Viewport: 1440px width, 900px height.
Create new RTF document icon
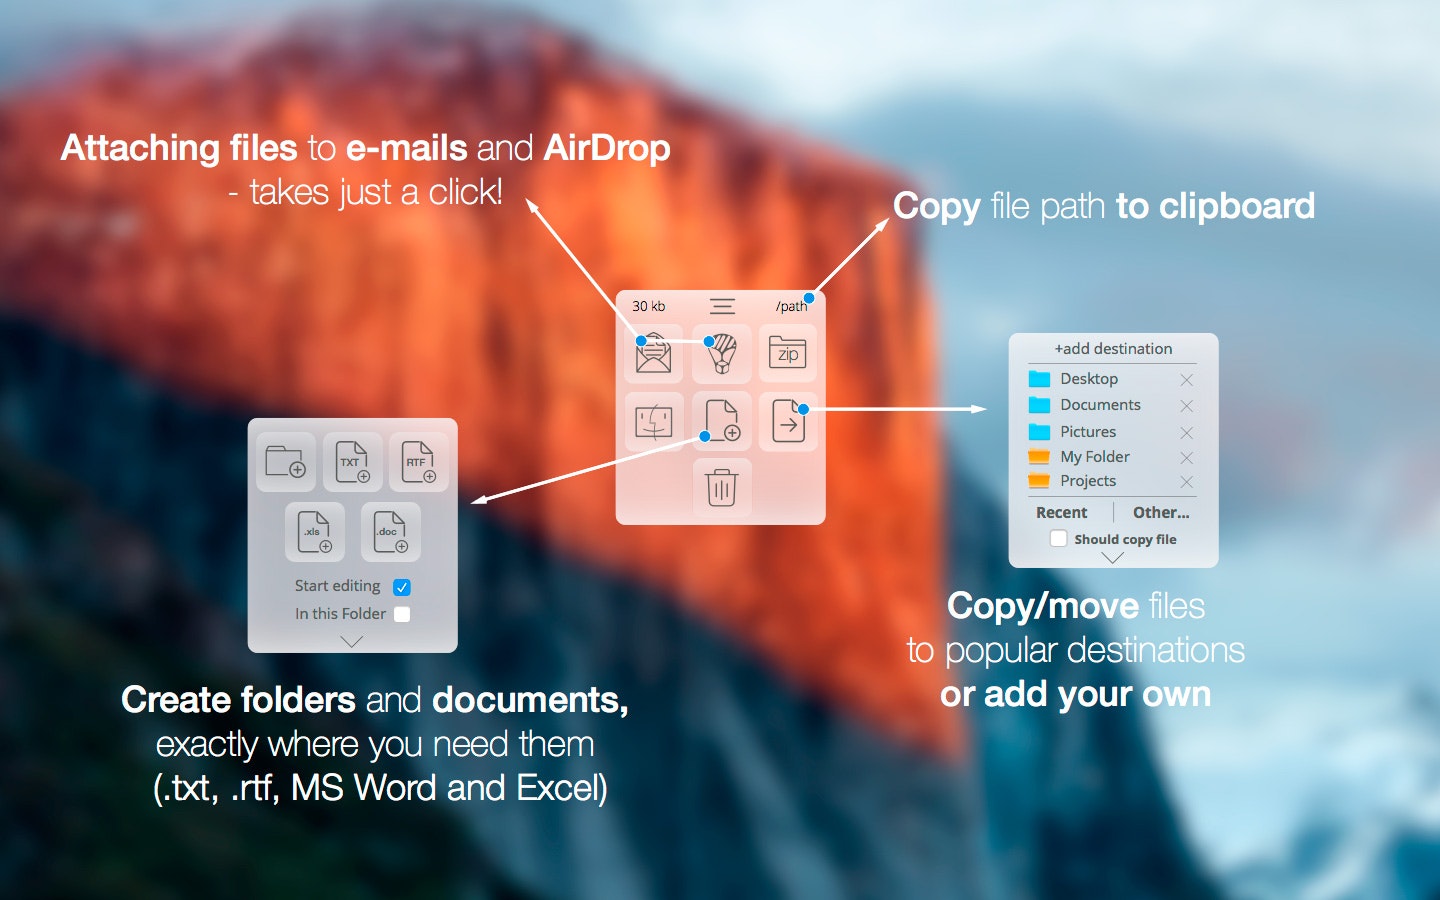418,462
